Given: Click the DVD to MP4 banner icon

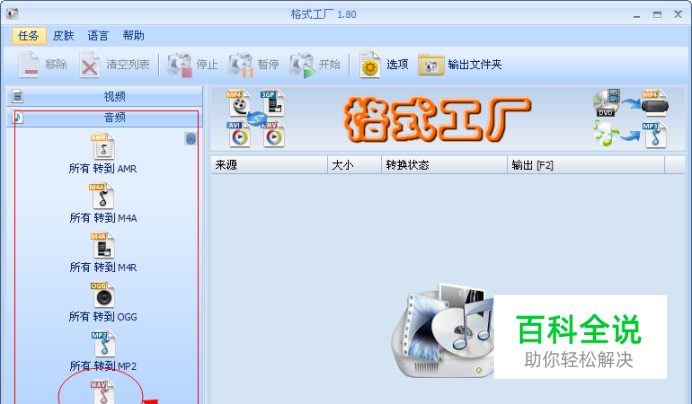Looking at the screenshot, I should [x=631, y=103].
